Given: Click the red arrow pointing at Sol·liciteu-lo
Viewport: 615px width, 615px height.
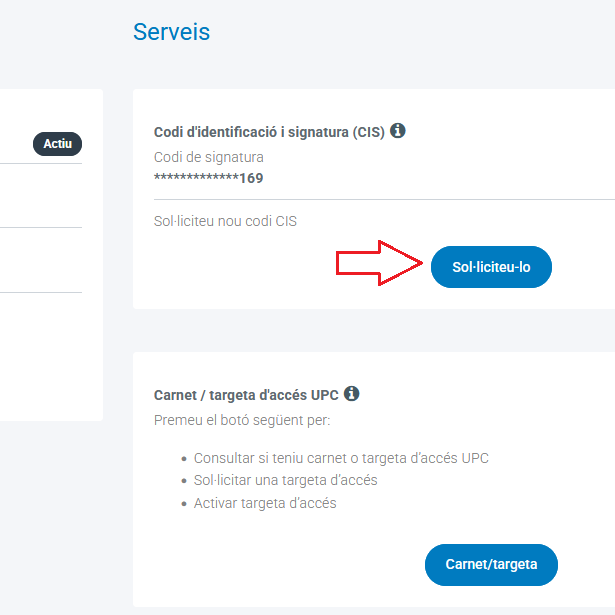Looking at the screenshot, I should point(377,263).
